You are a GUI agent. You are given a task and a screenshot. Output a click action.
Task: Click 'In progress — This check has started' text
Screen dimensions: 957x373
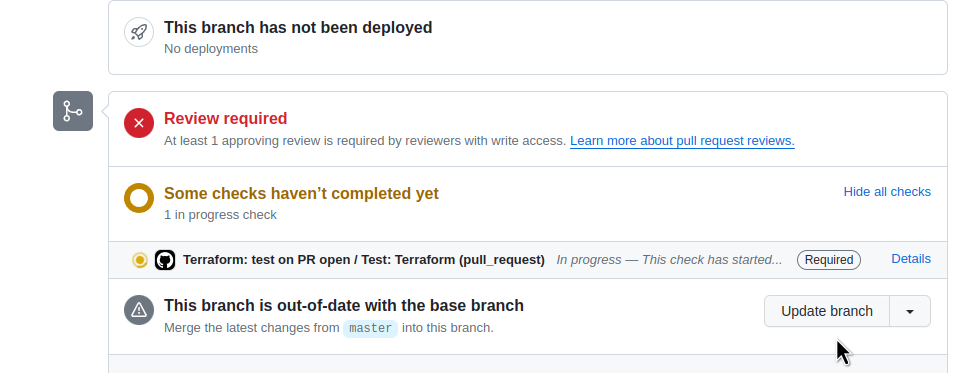(x=670, y=260)
